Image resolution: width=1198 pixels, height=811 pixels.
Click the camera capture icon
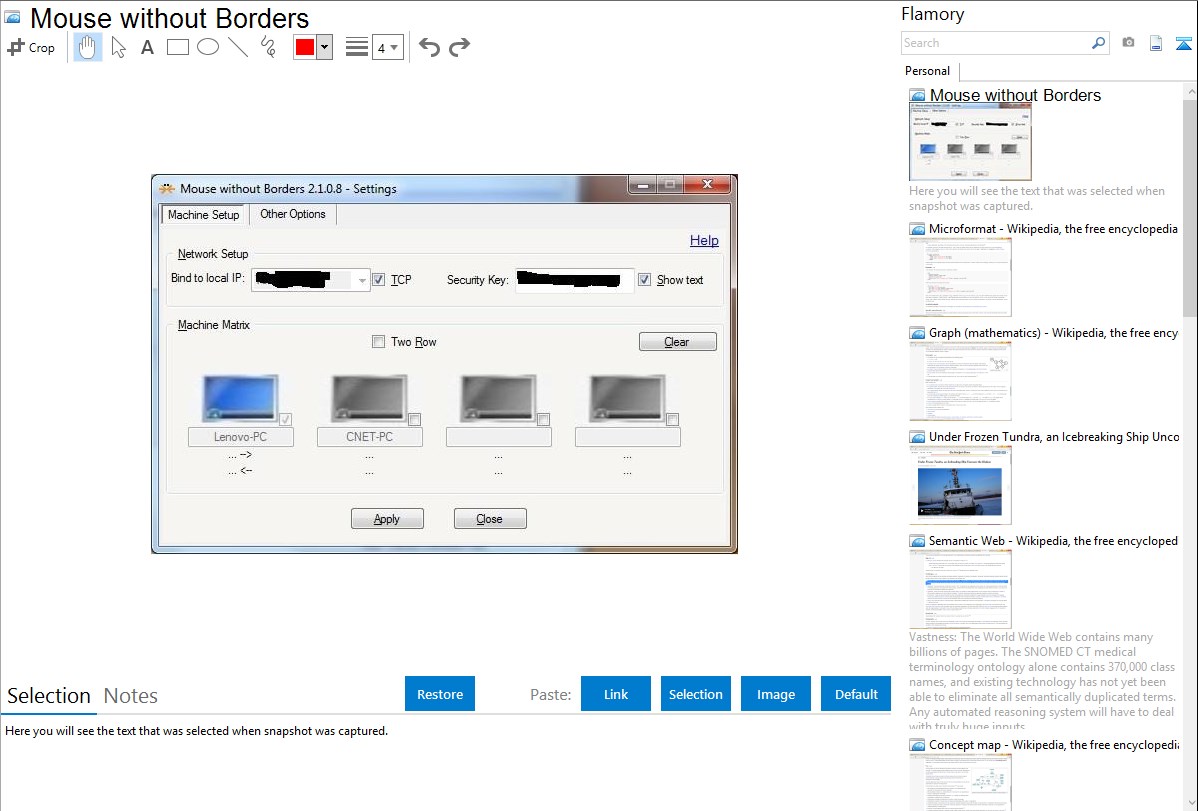pyautogui.click(x=1128, y=43)
